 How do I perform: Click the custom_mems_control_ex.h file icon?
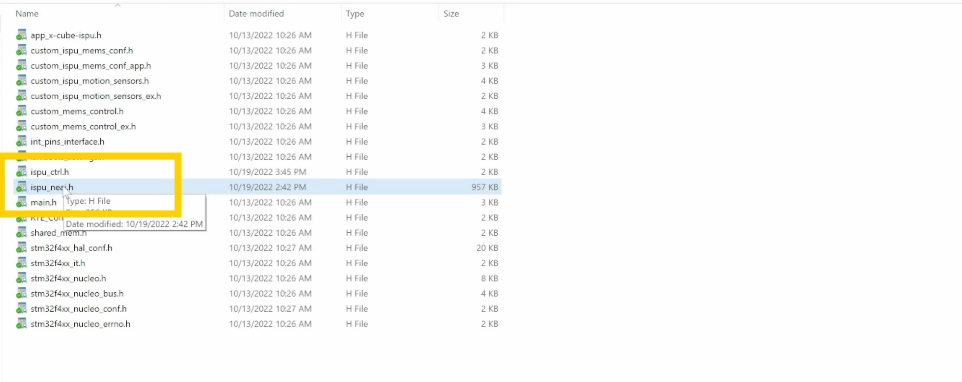click(x=21, y=126)
